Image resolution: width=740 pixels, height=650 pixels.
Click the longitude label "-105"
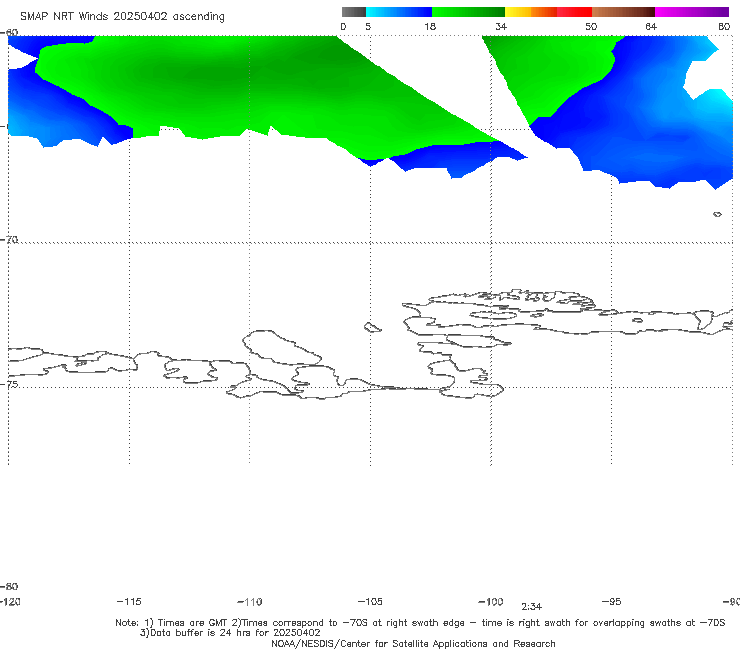pyautogui.click(x=370, y=601)
